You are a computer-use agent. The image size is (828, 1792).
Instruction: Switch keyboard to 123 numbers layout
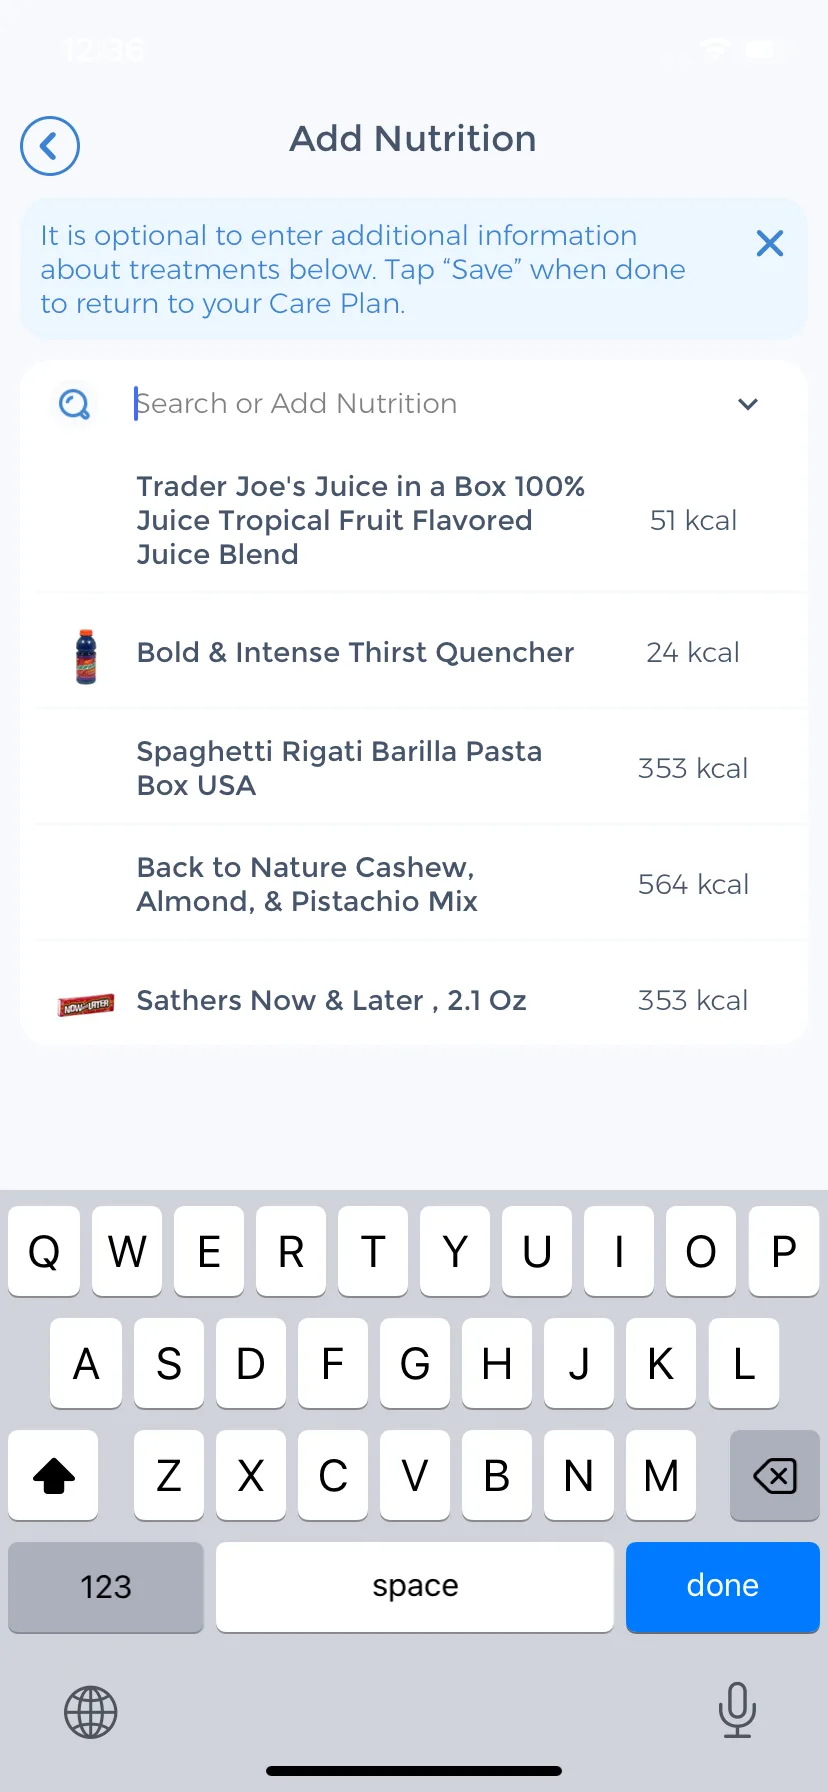106,1587
